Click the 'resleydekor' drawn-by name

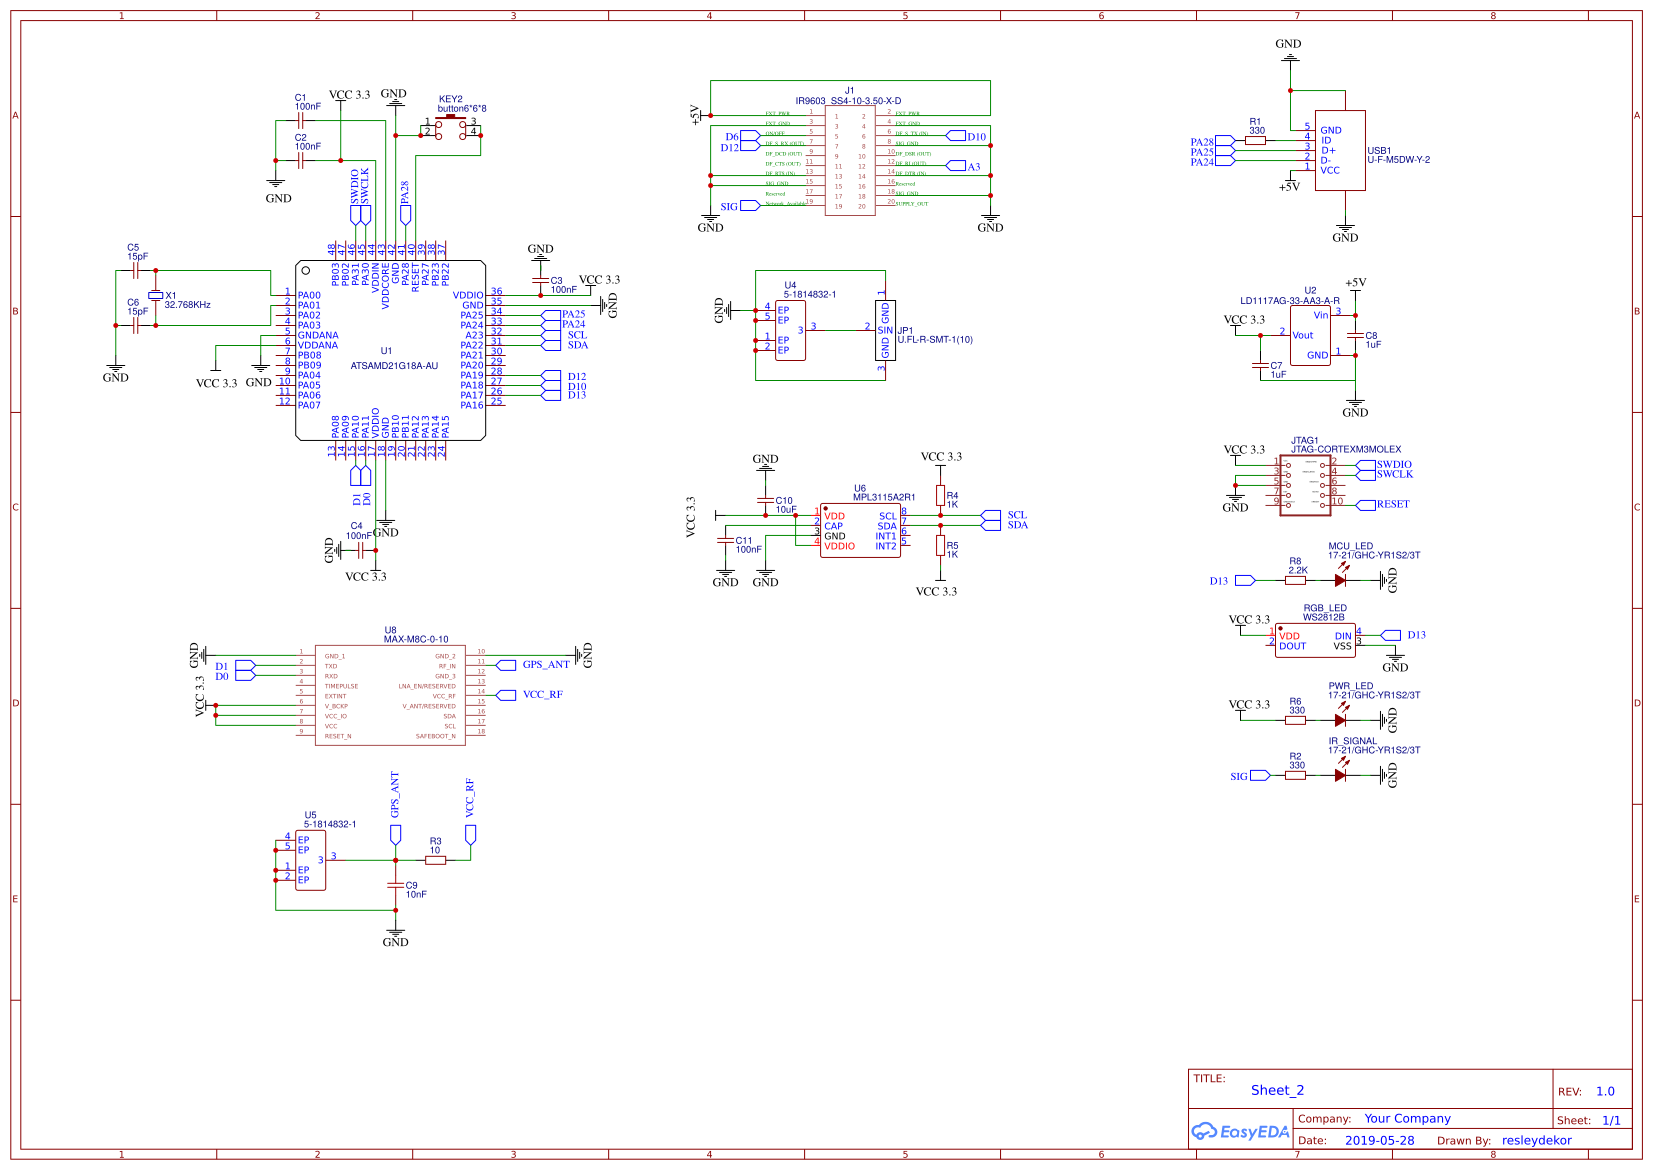coord(1536,1140)
